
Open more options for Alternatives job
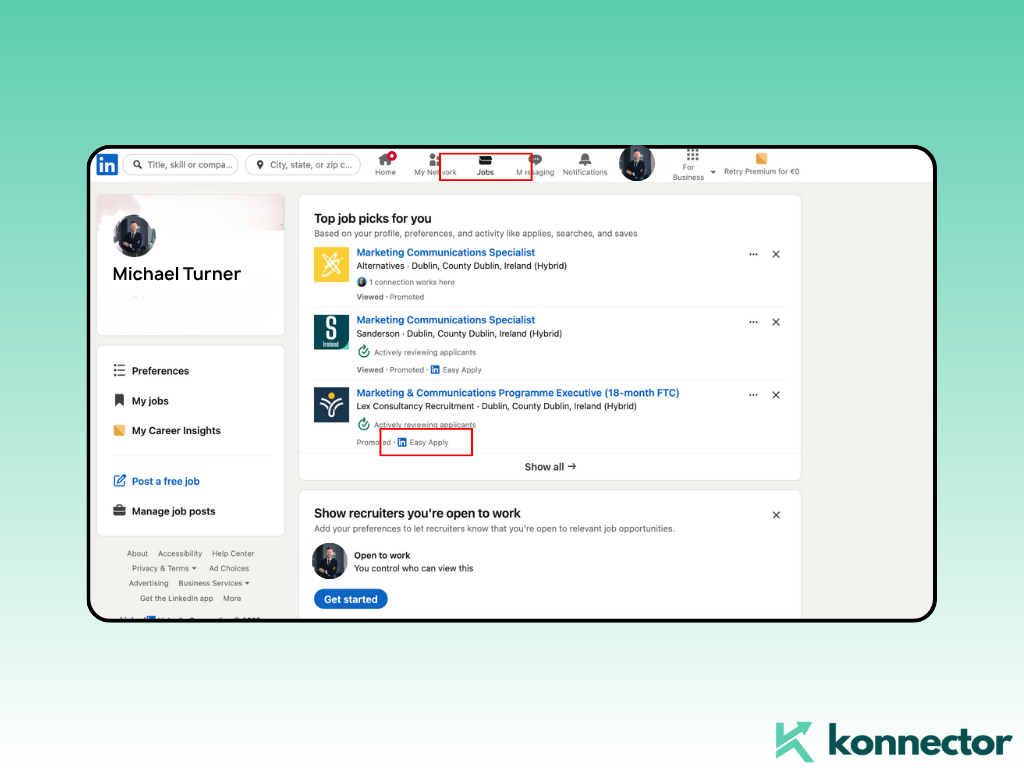pos(753,254)
